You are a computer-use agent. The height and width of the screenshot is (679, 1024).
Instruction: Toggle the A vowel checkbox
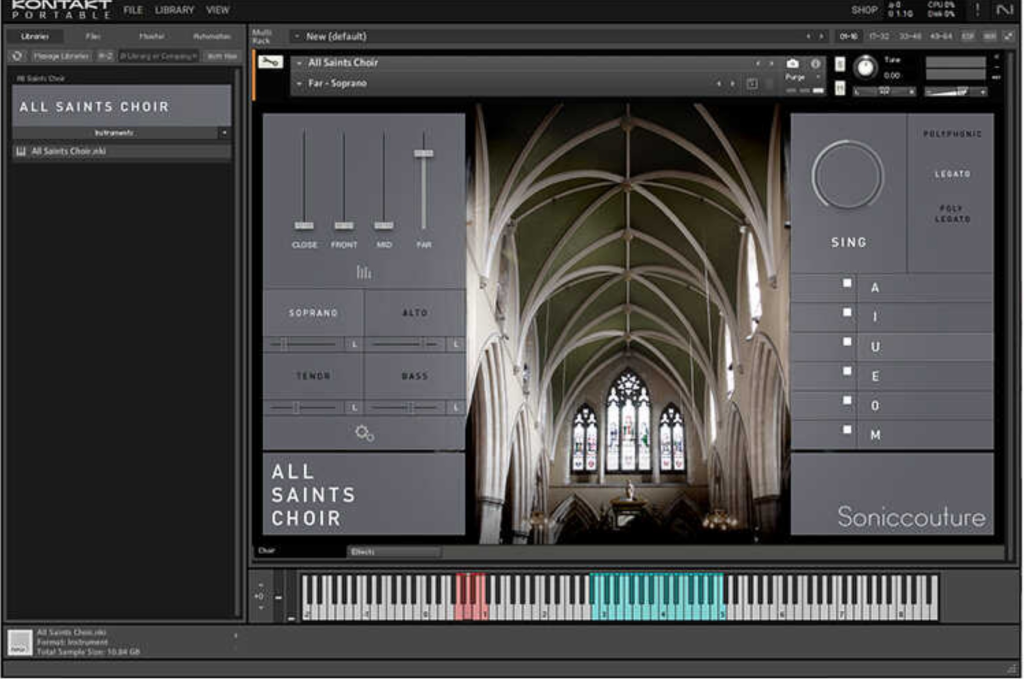847,283
